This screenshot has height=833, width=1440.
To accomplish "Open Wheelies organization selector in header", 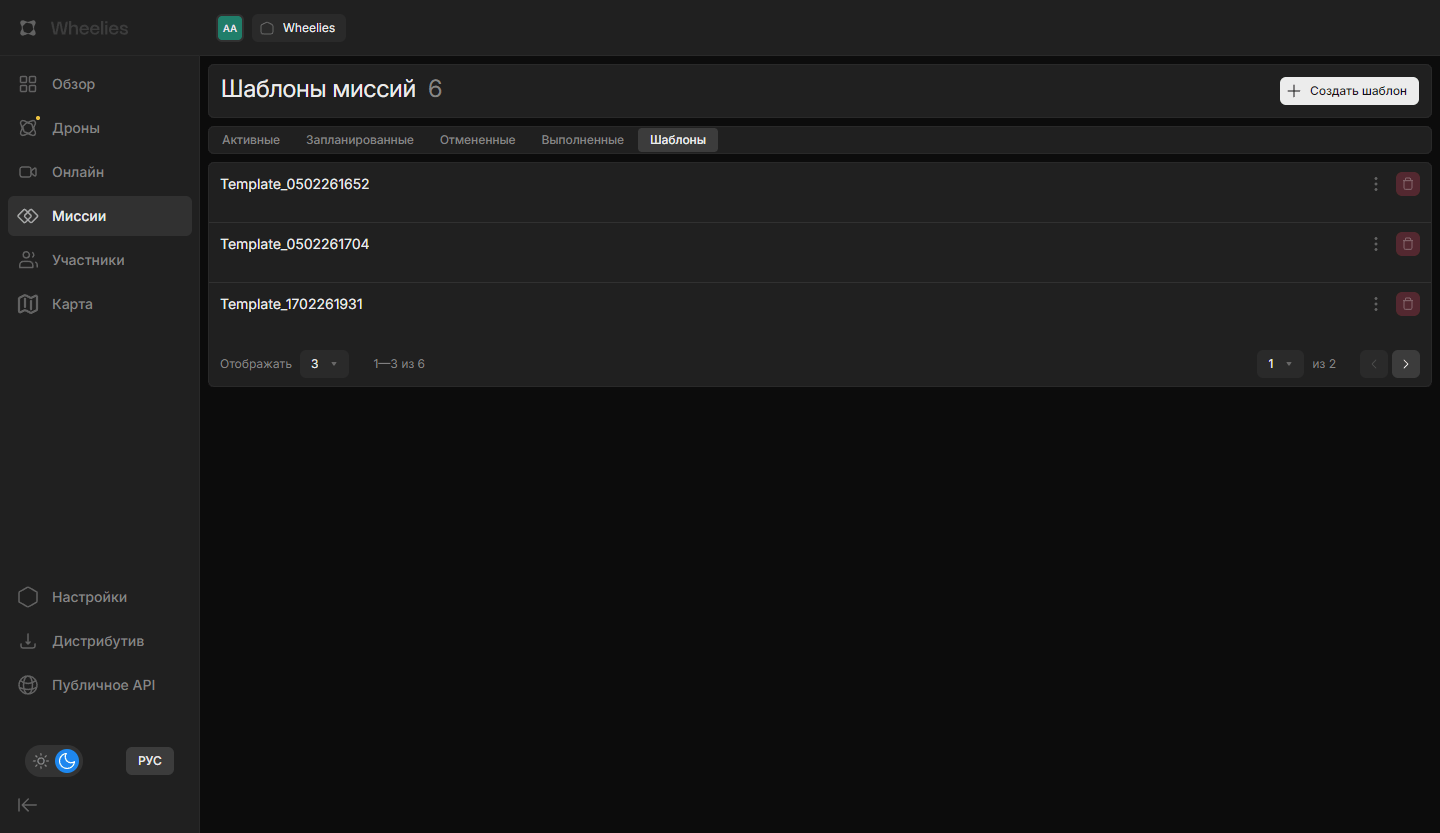I will coord(299,28).
